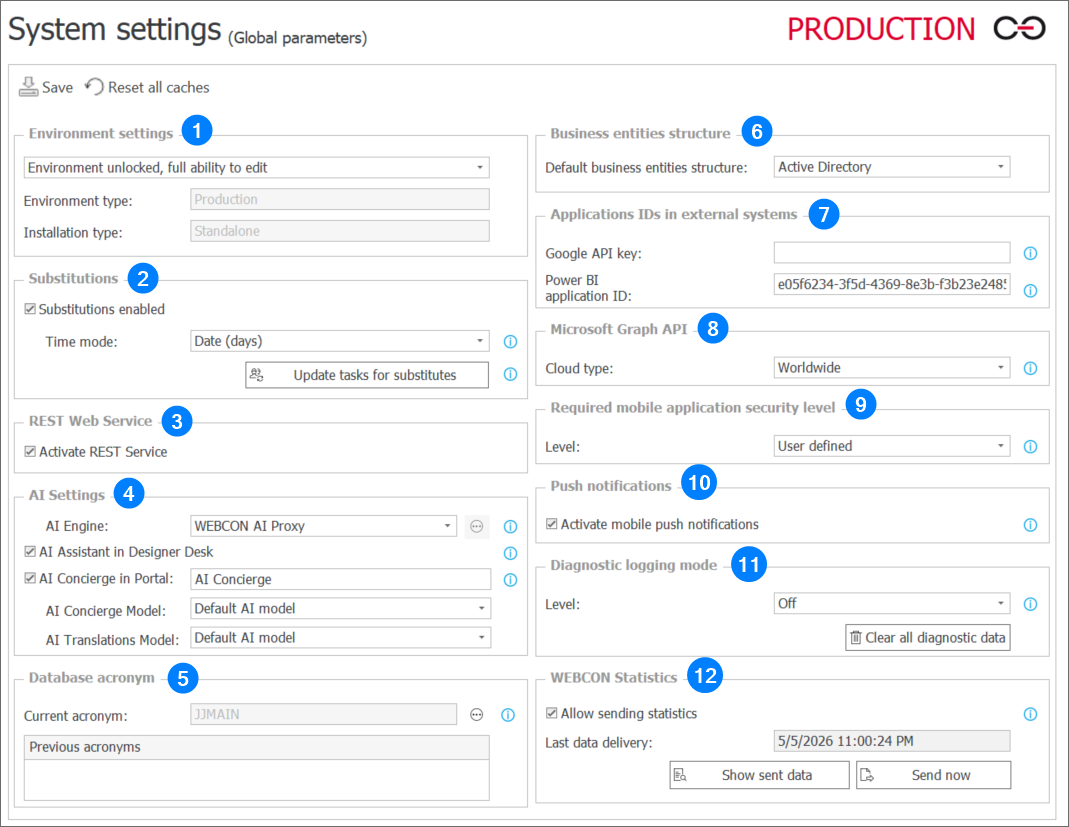
Task: Click the PRODUCTION environment label
Action: [x=881, y=29]
